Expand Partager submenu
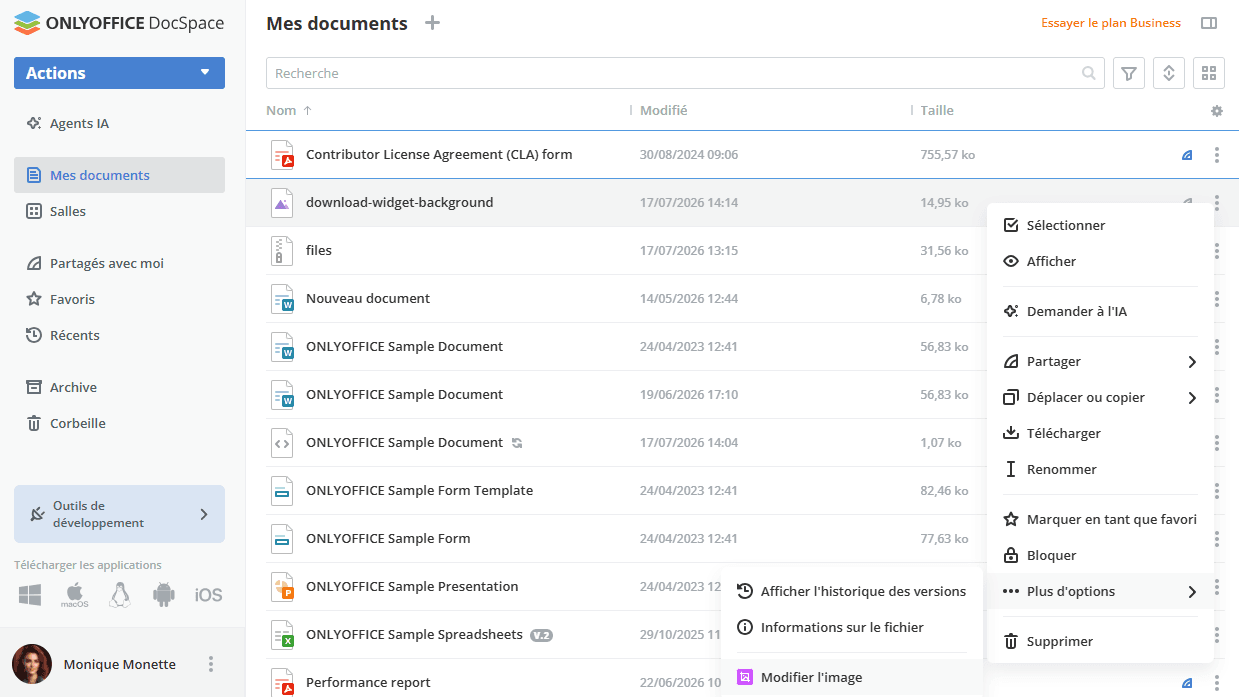Viewport: 1239px width, 697px height. [1100, 361]
